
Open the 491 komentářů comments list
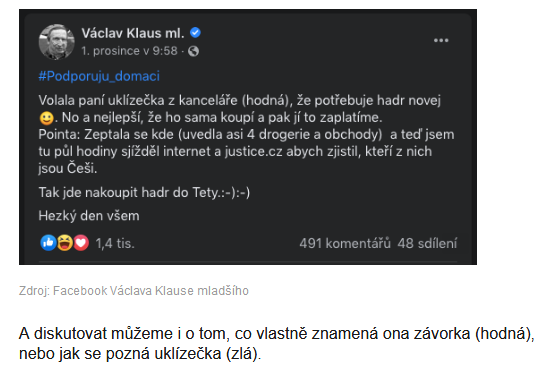click(x=345, y=243)
